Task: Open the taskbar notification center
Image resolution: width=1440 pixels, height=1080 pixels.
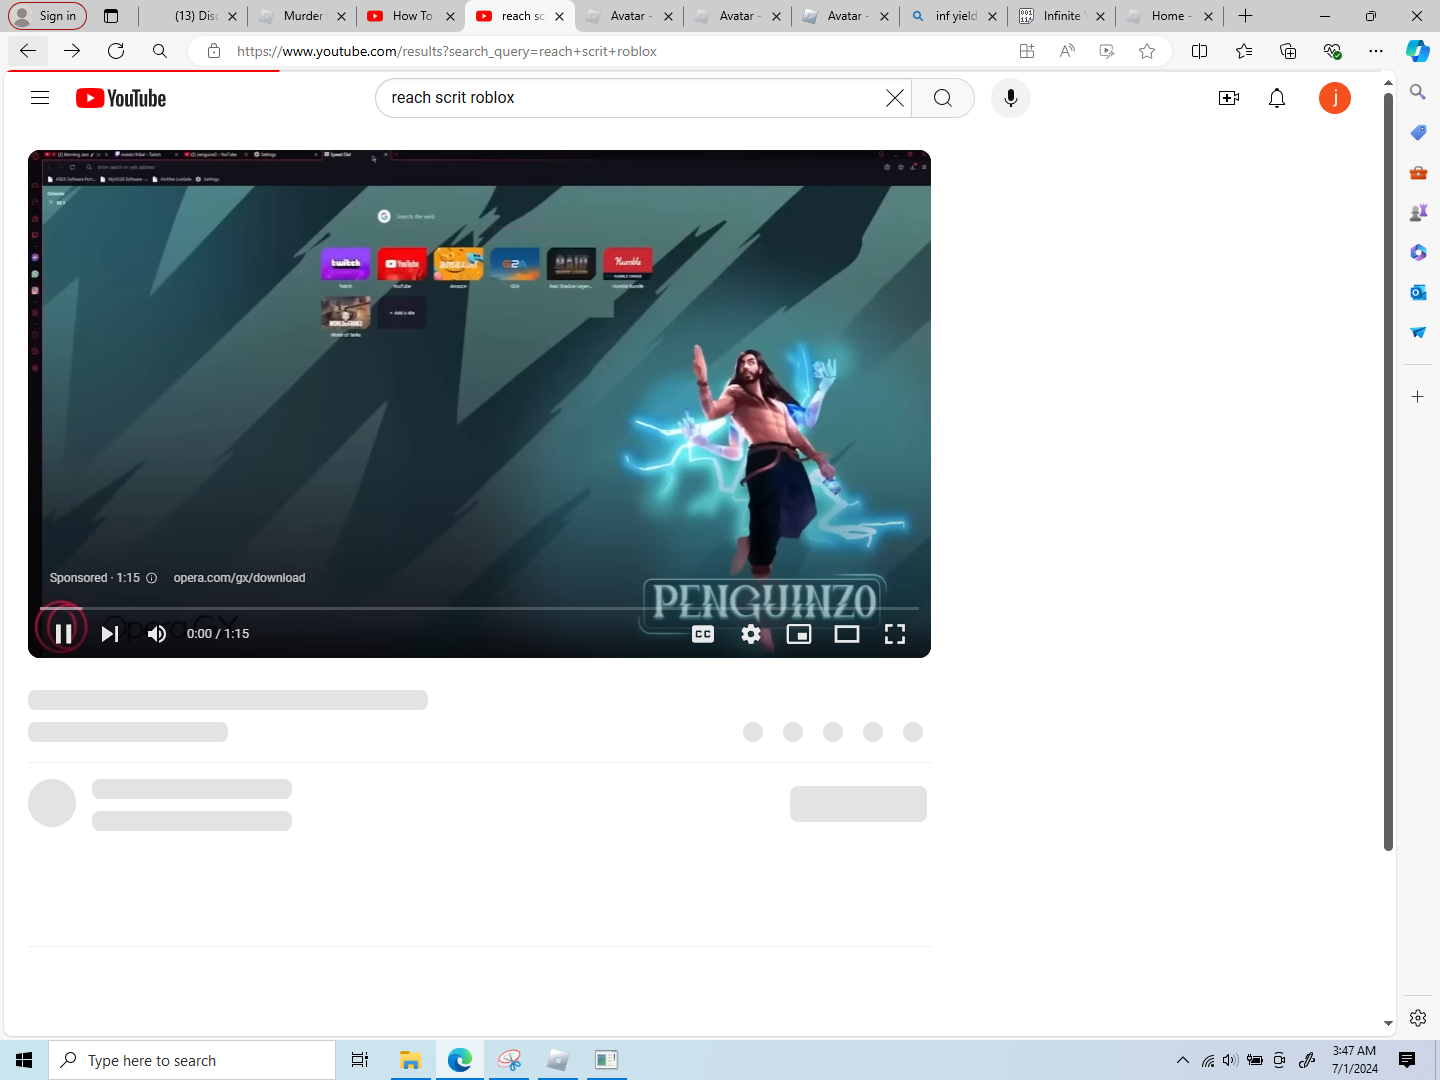Action: point(1407,1060)
